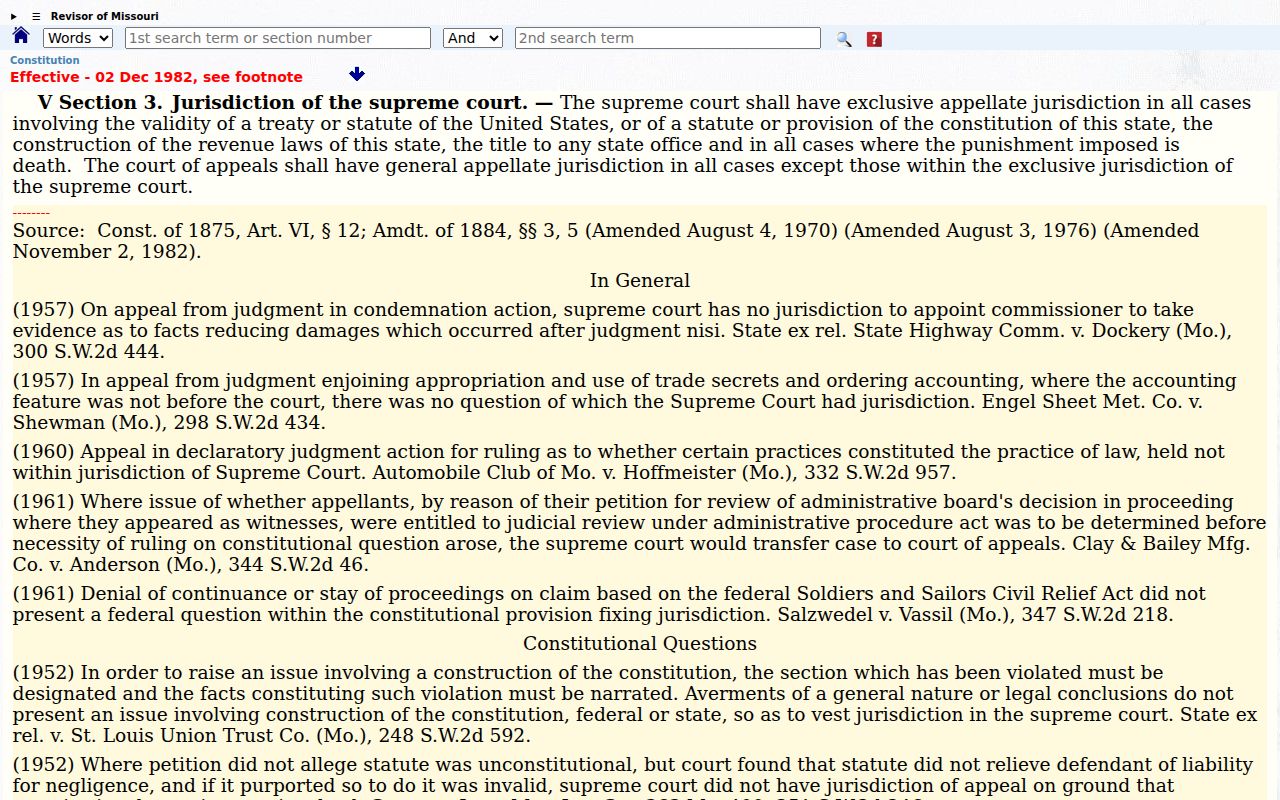Open the red question mark help icon
1280x800 pixels.
(x=874, y=39)
